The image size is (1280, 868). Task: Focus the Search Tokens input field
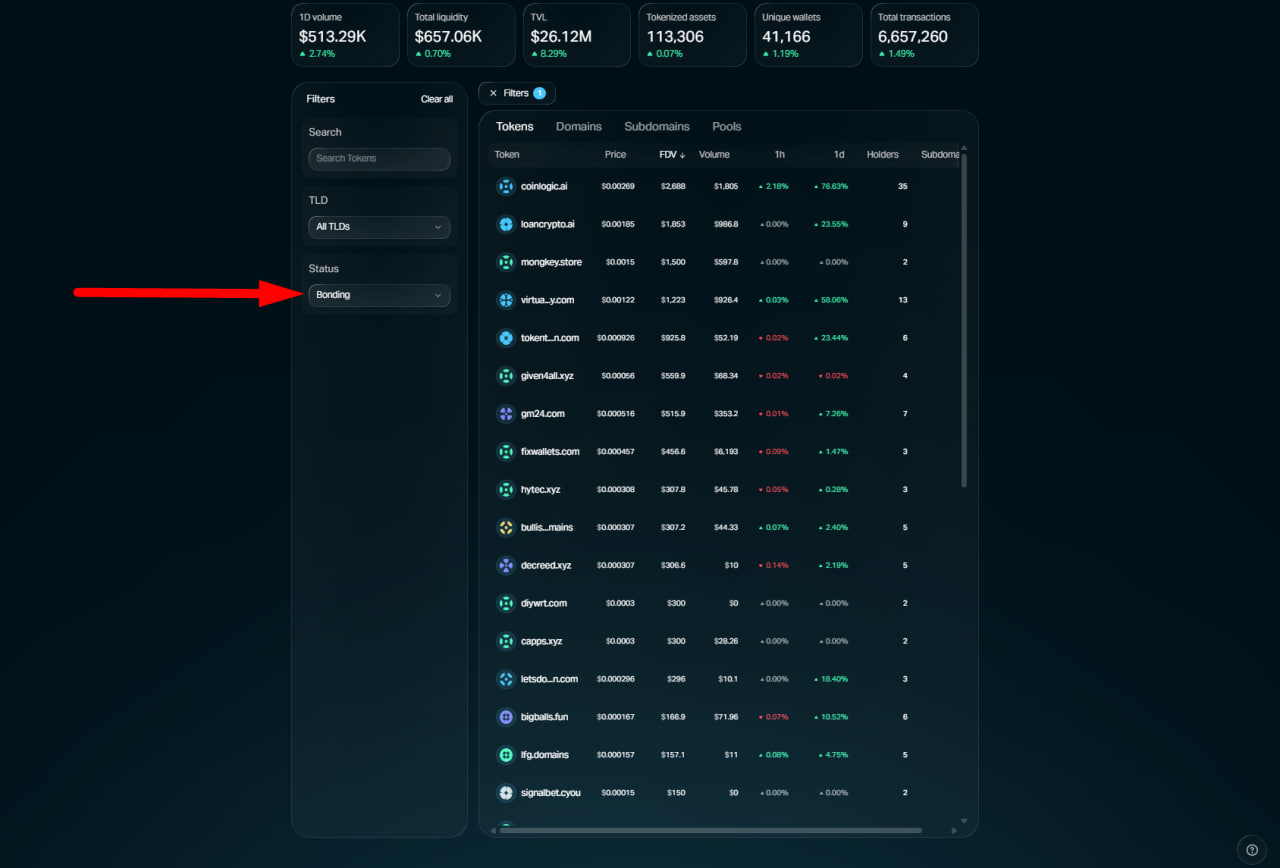tap(379, 159)
